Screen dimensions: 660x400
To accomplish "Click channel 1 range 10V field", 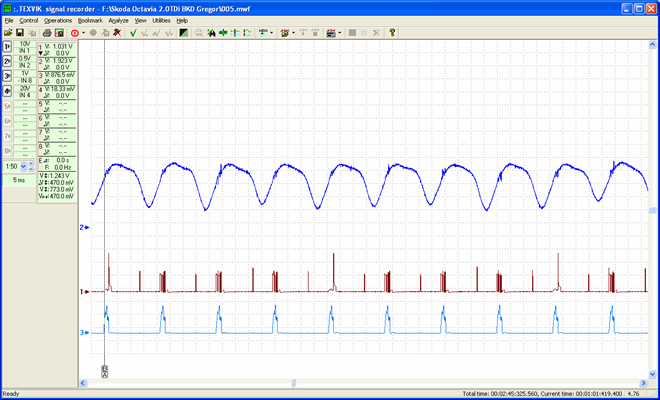I will pos(25,44).
